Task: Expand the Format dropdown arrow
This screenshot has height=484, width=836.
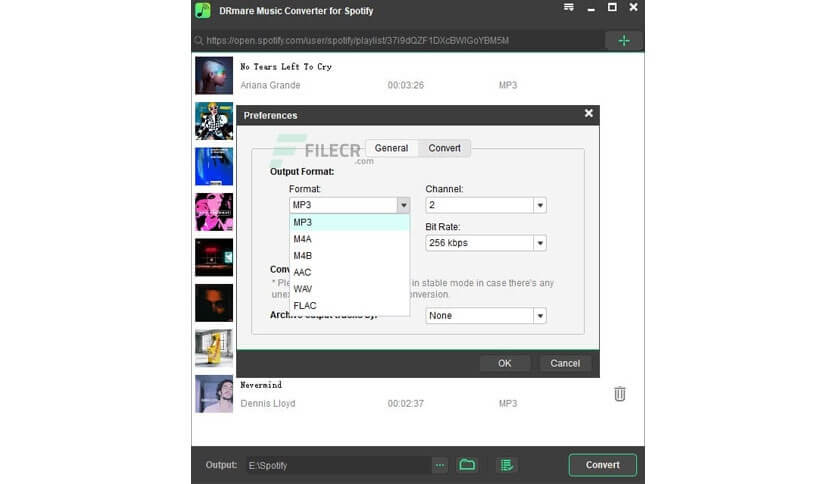Action: pyautogui.click(x=404, y=205)
